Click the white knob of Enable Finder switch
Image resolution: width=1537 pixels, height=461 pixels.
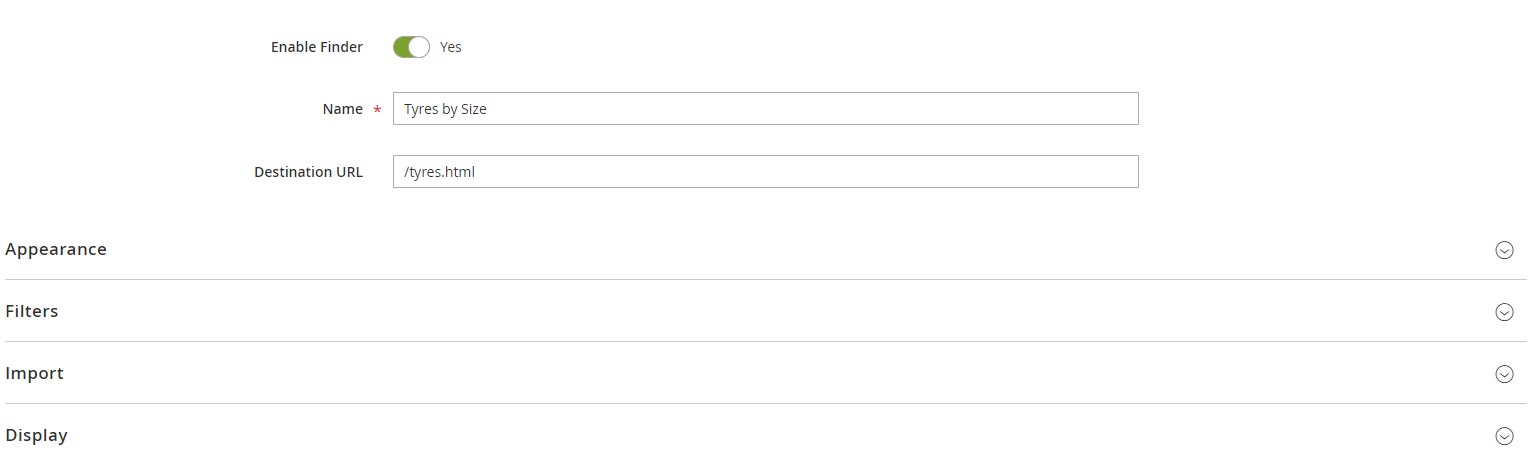[419, 47]
